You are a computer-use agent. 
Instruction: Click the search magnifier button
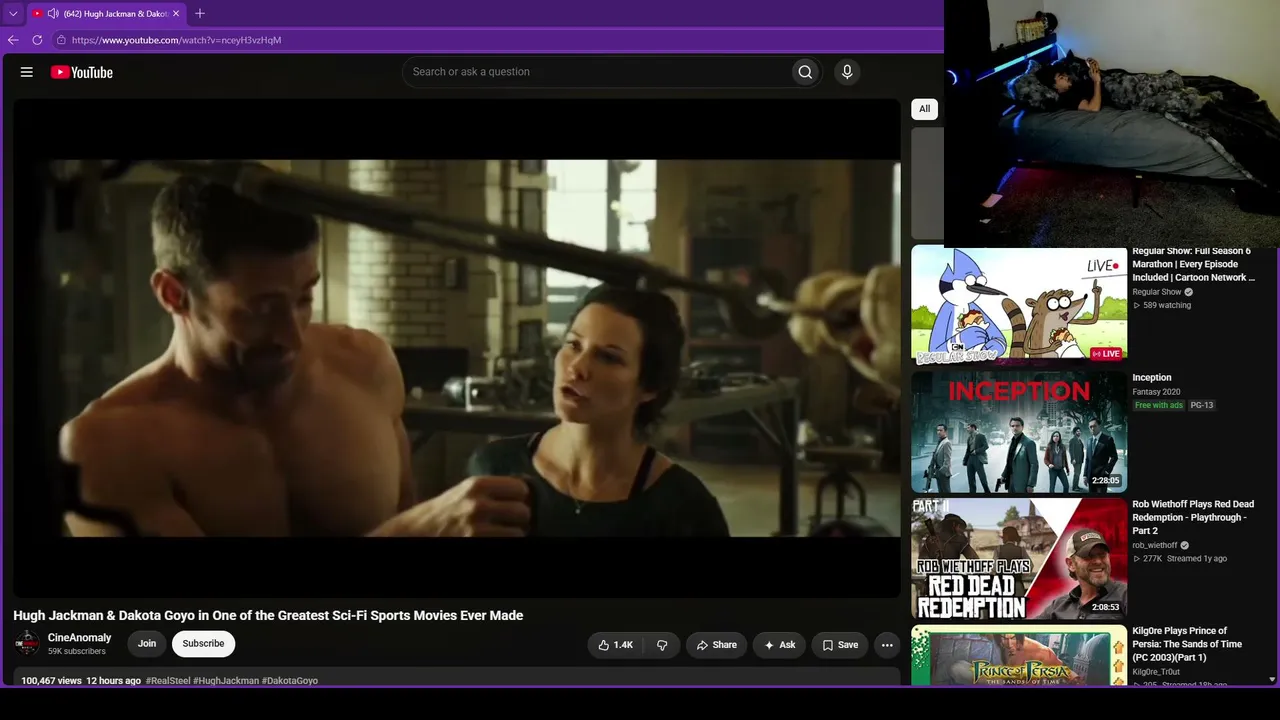(x=805, y=72)
